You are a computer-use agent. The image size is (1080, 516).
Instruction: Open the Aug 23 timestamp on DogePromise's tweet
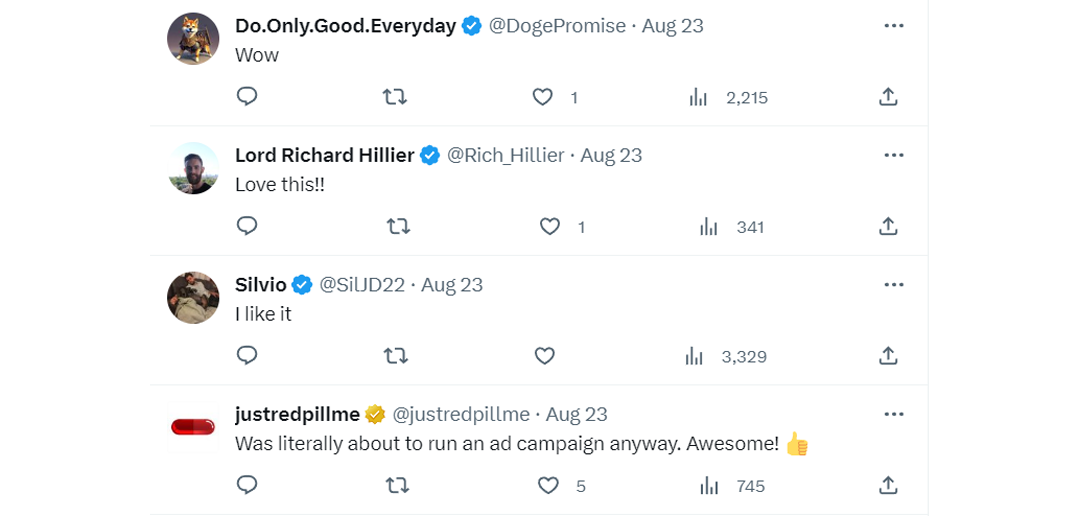(x=672, y=26)
